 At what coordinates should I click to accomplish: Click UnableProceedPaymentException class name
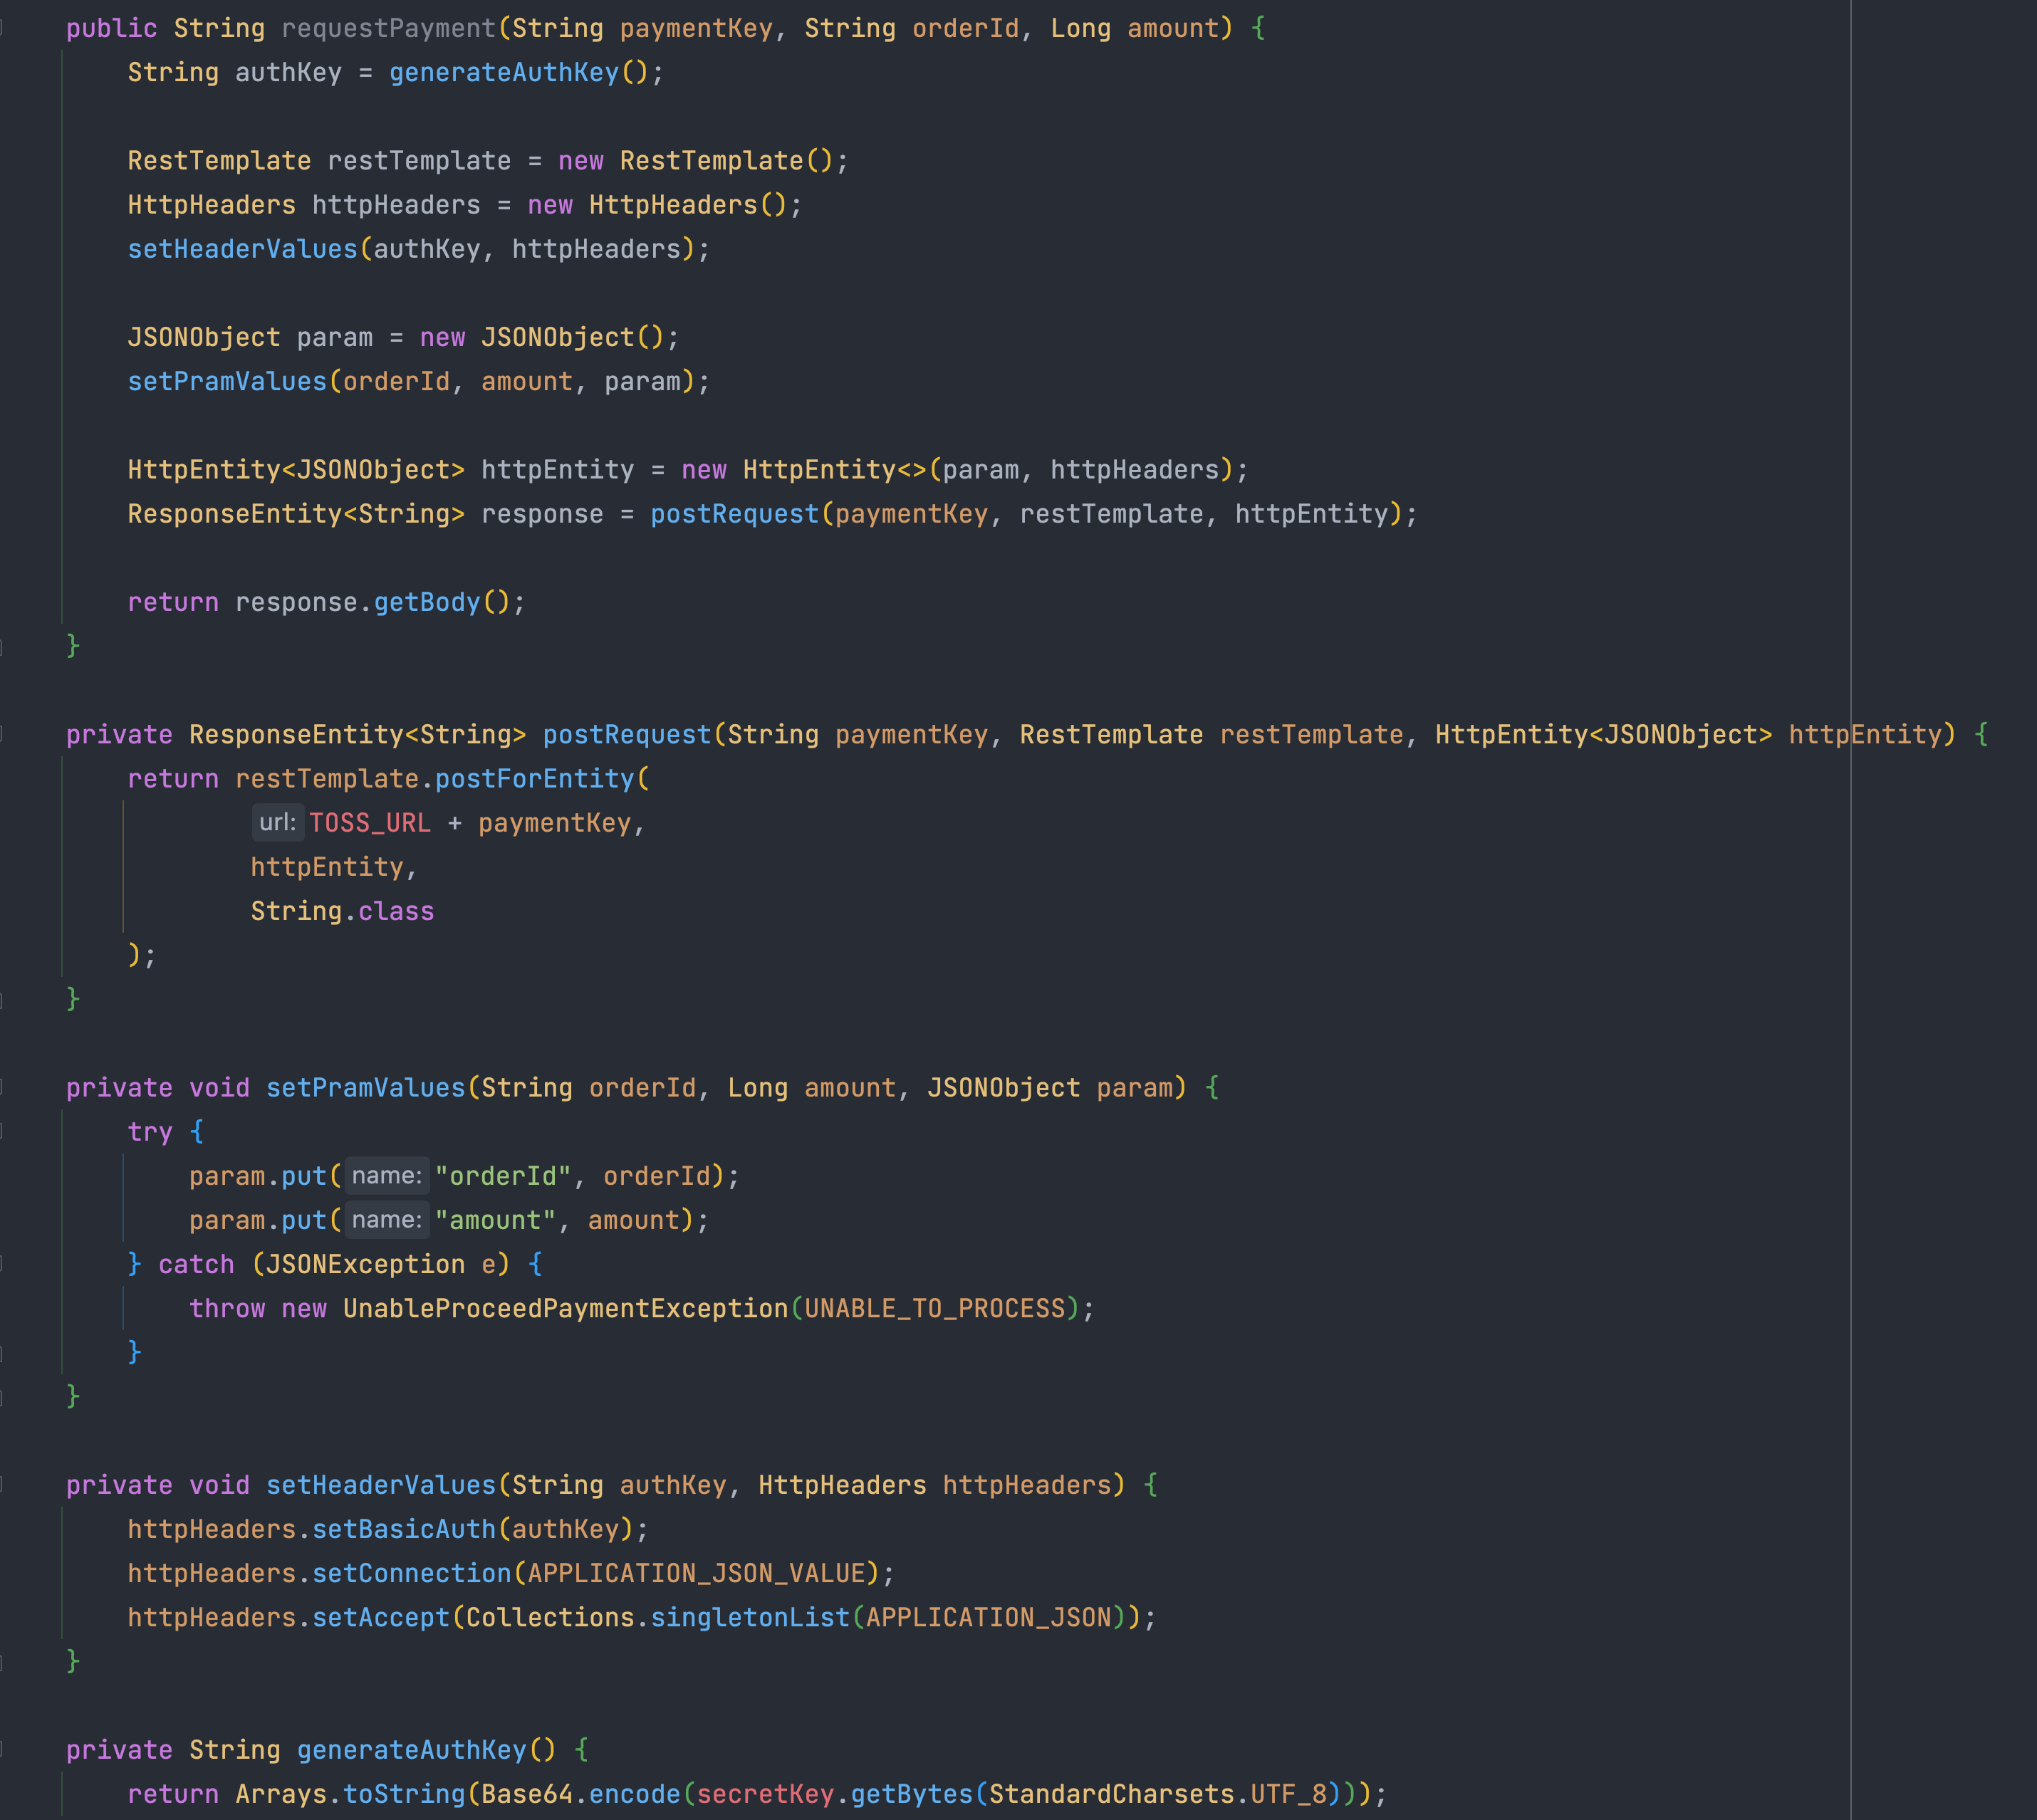click(x=565, y=1309)
